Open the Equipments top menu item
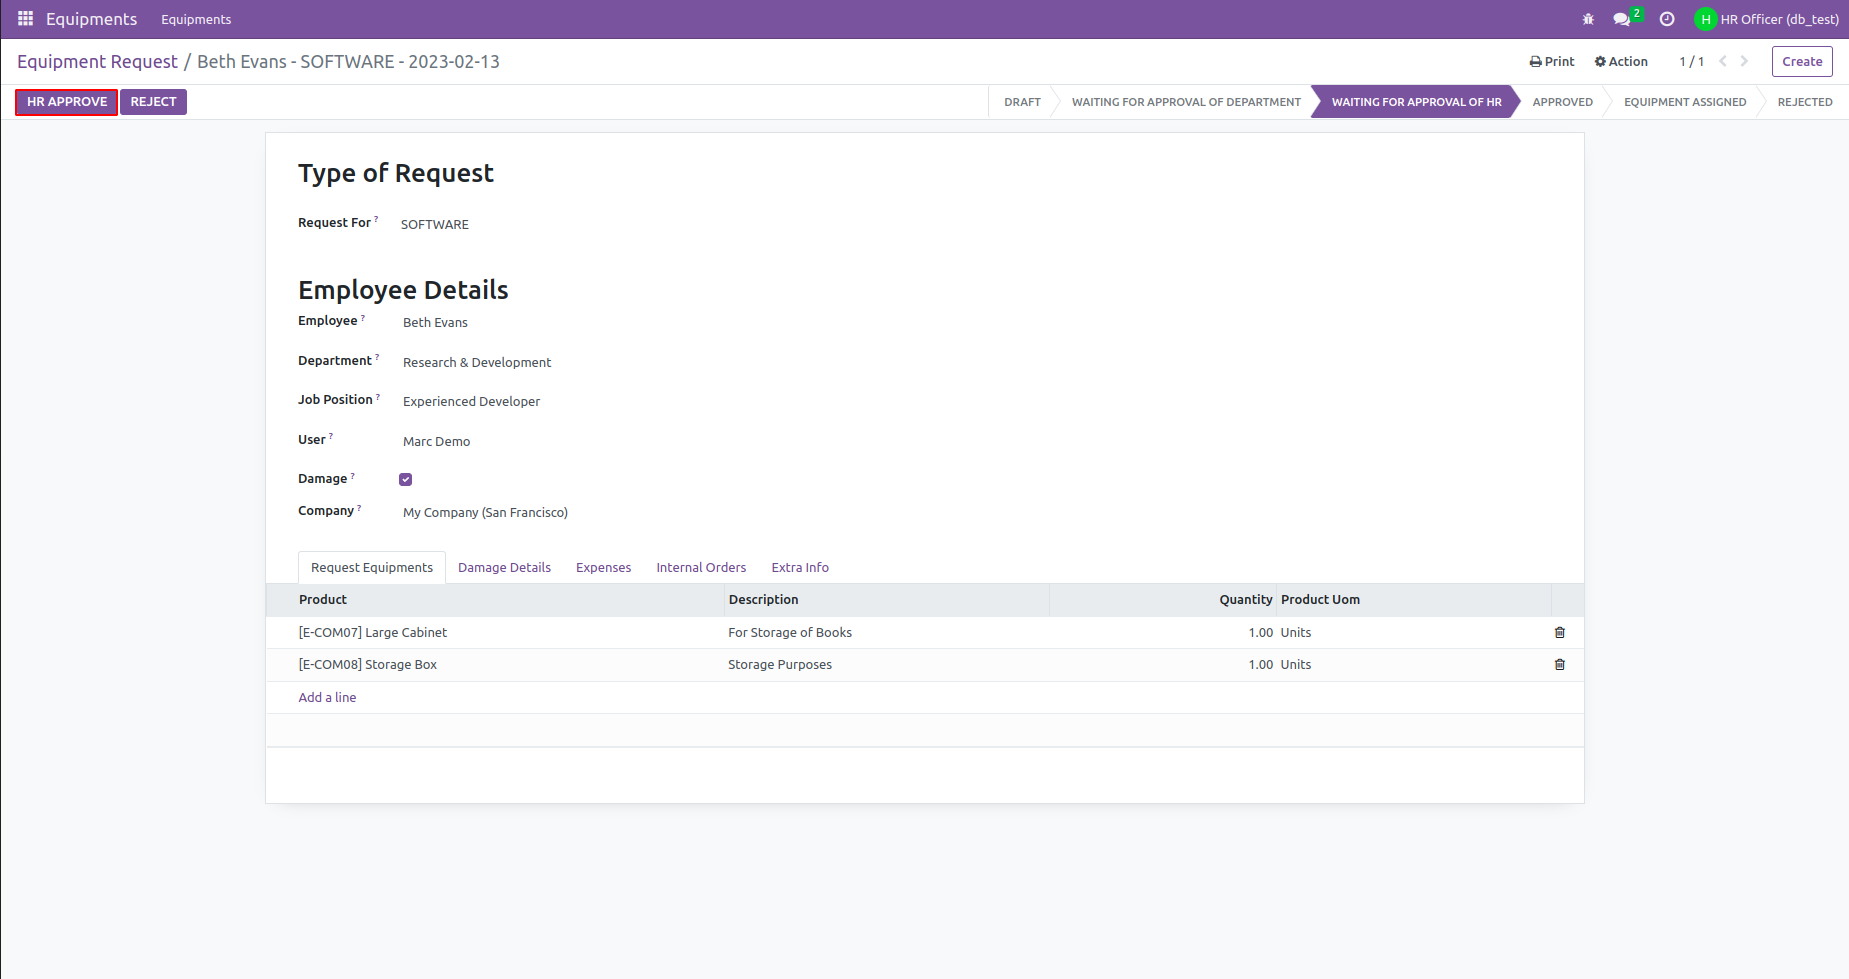 click(196, 19)
